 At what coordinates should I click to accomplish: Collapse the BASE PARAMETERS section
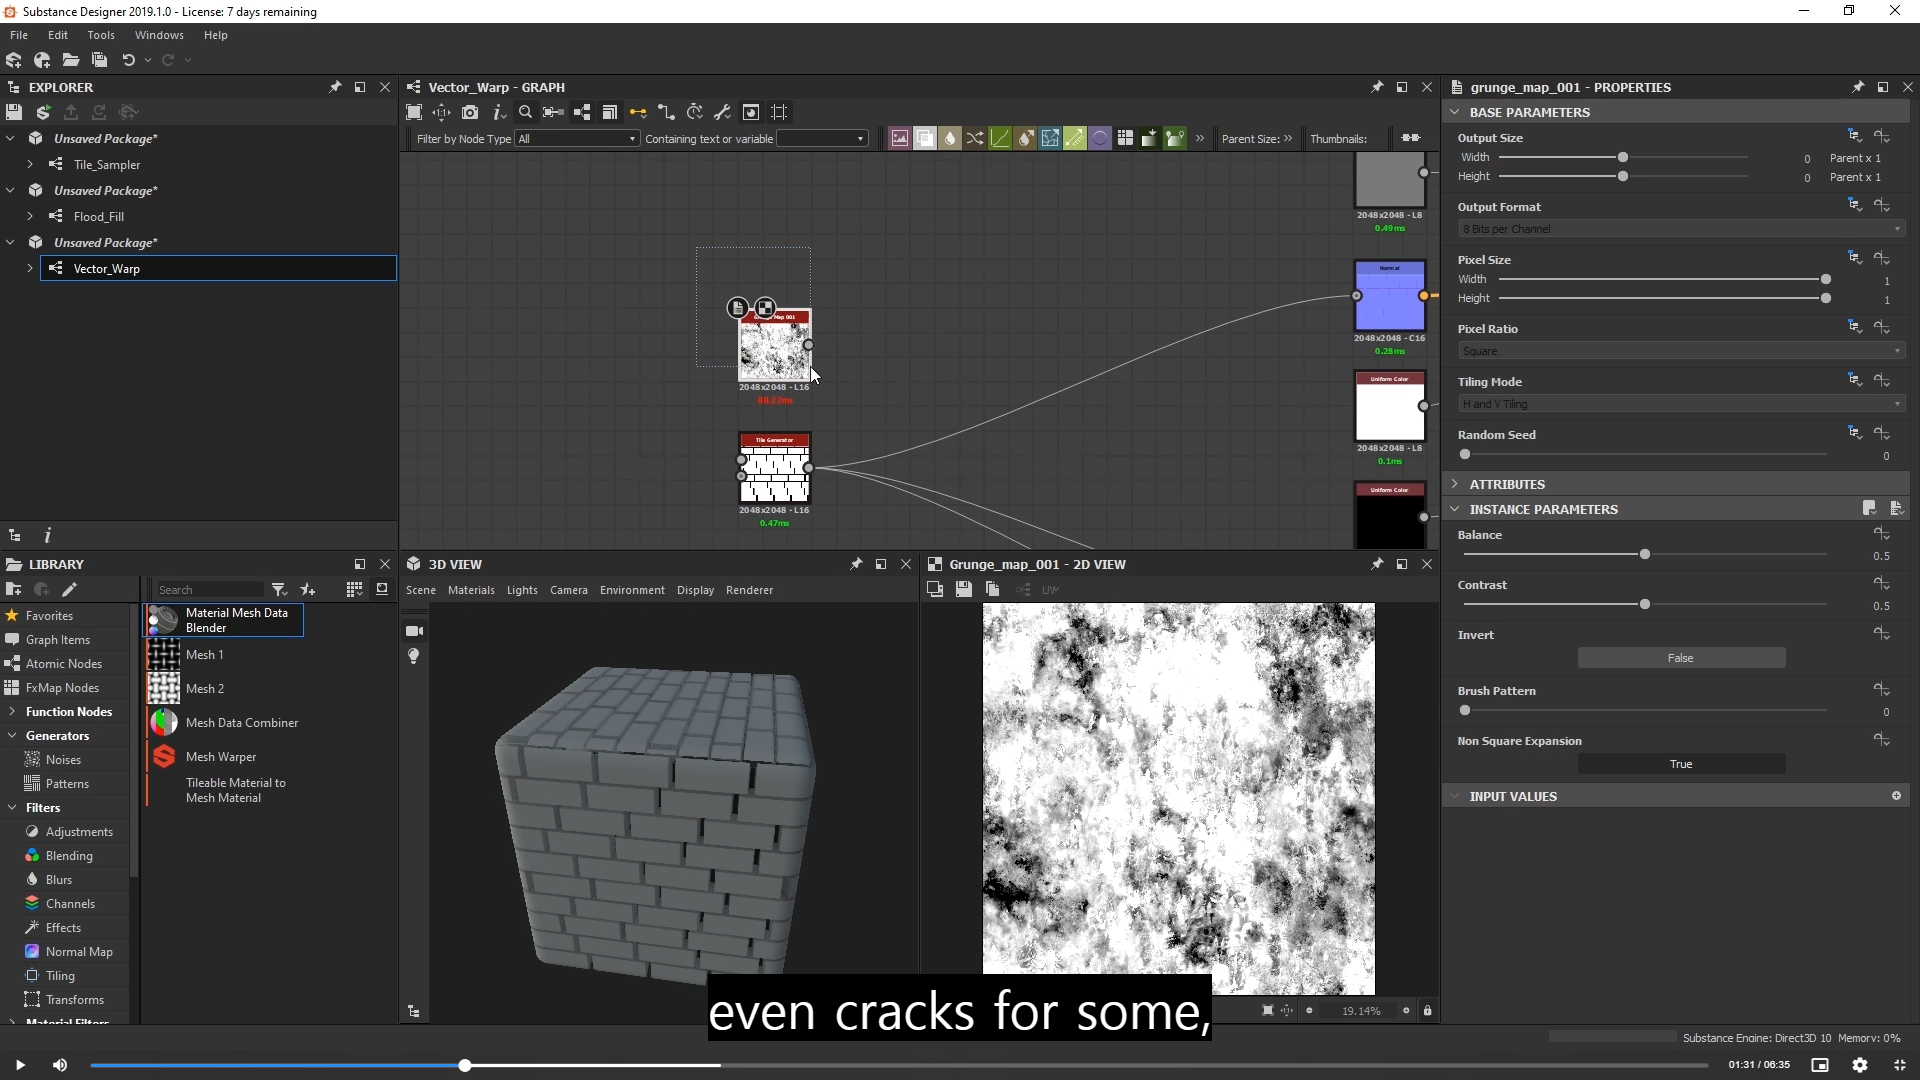click(x=1455, y=112)
